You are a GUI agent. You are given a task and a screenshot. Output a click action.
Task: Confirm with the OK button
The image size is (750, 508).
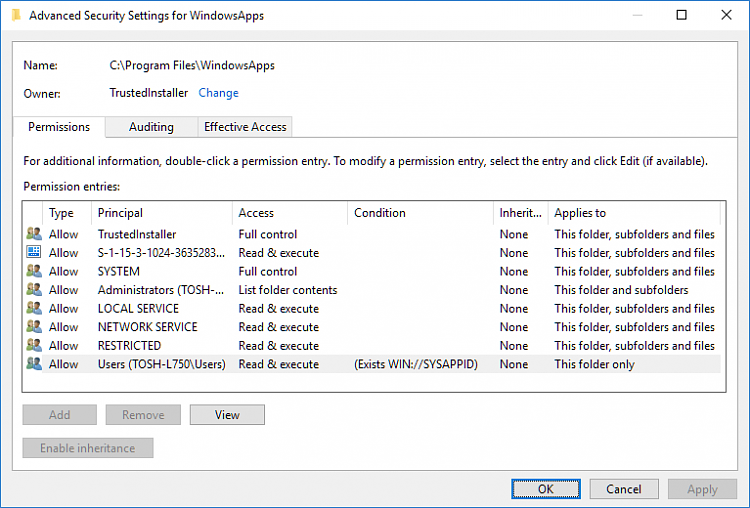tap(546, 489)
